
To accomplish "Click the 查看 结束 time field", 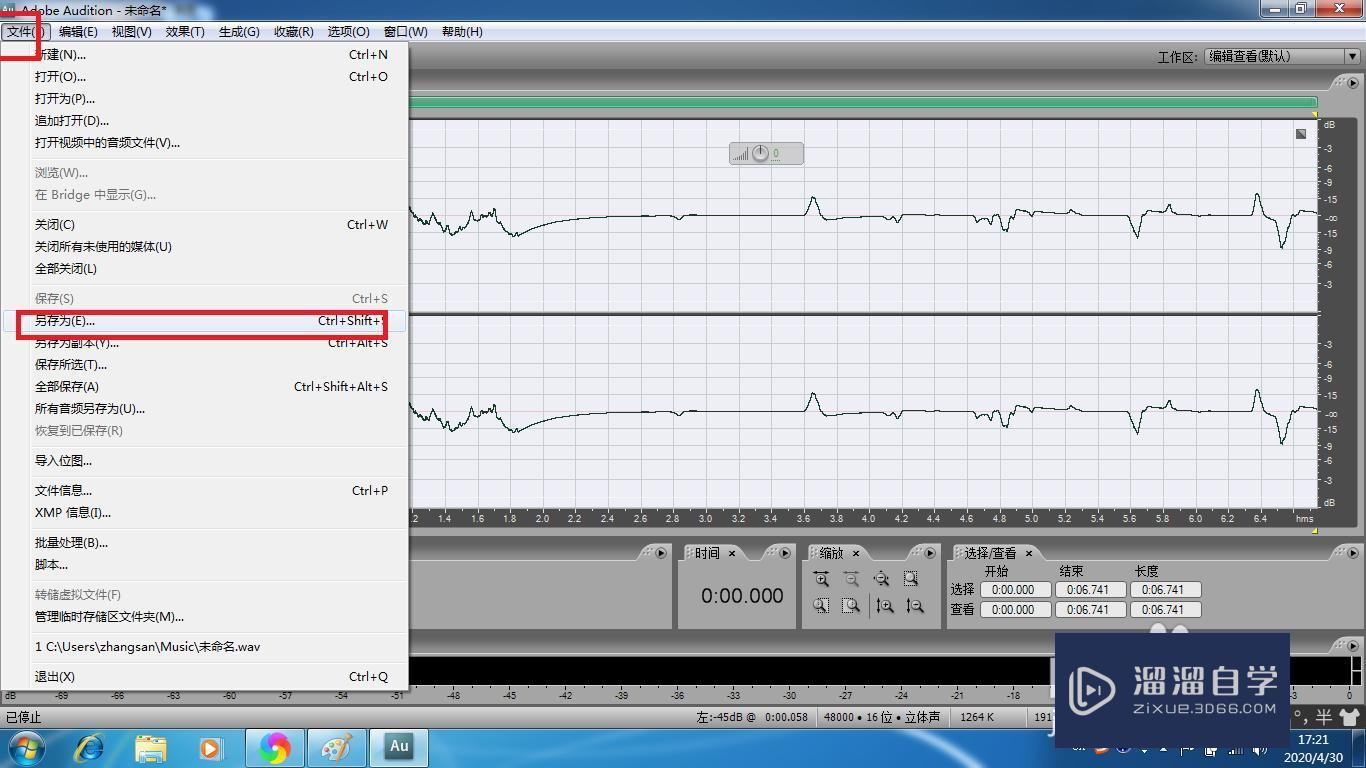I will [x=1090, y=610].
